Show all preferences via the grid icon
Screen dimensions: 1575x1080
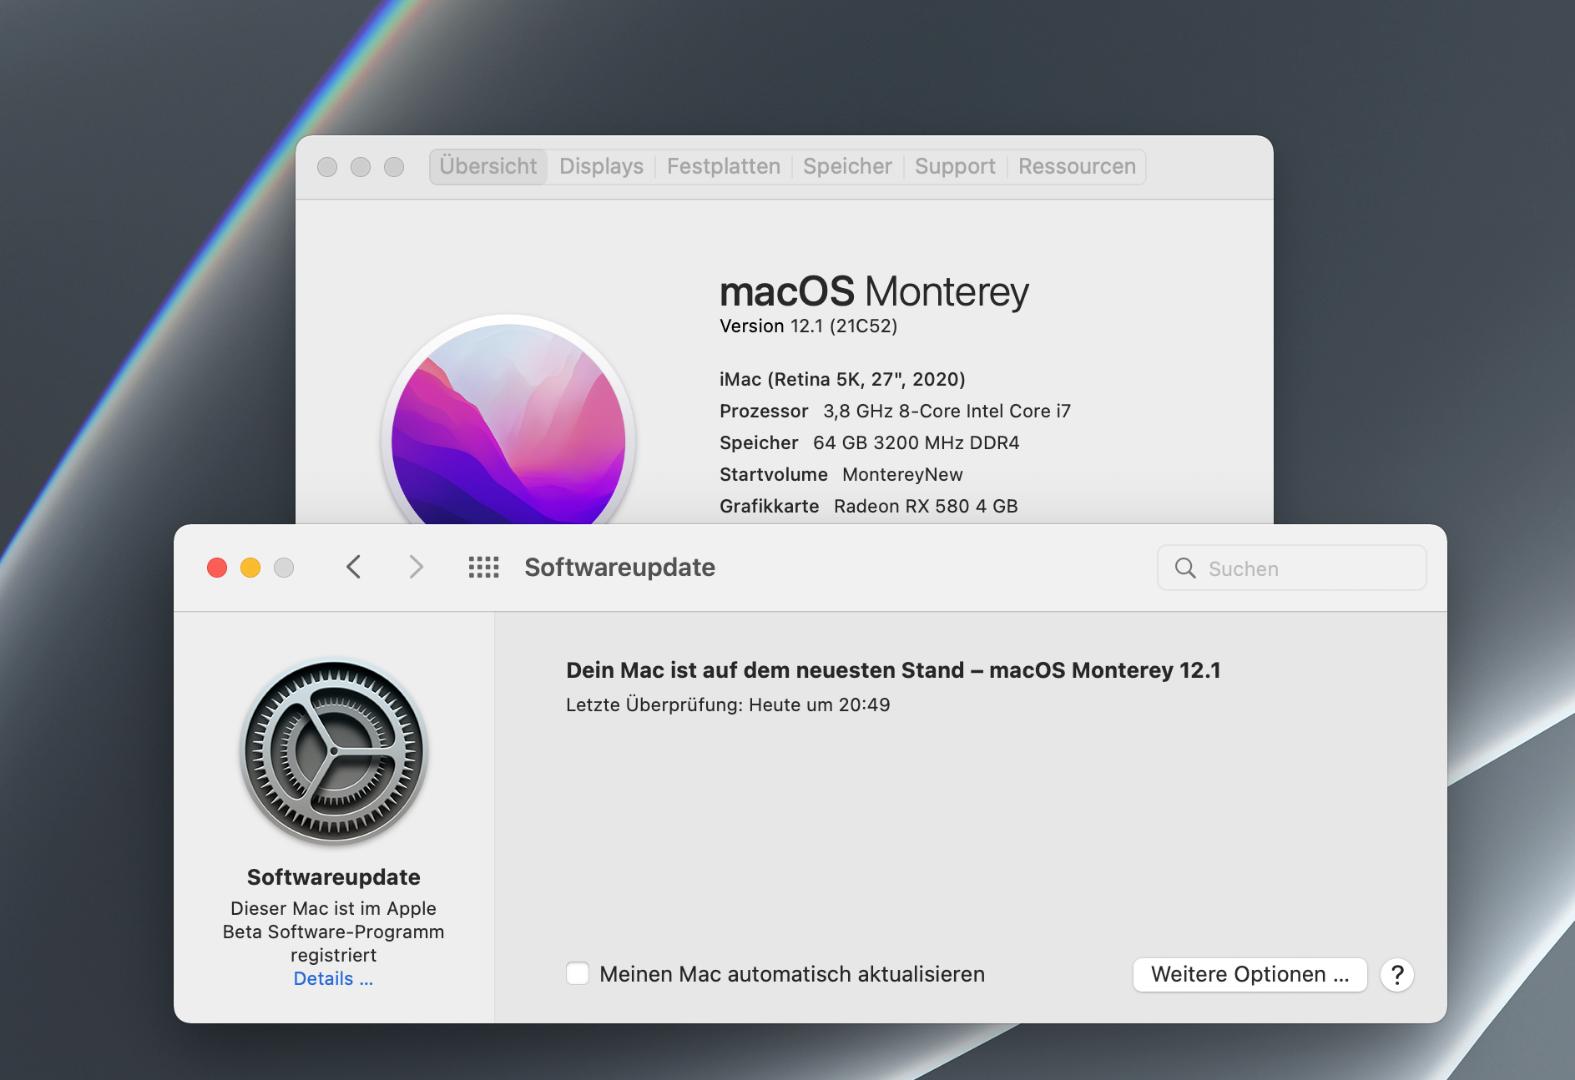(484, 568)
